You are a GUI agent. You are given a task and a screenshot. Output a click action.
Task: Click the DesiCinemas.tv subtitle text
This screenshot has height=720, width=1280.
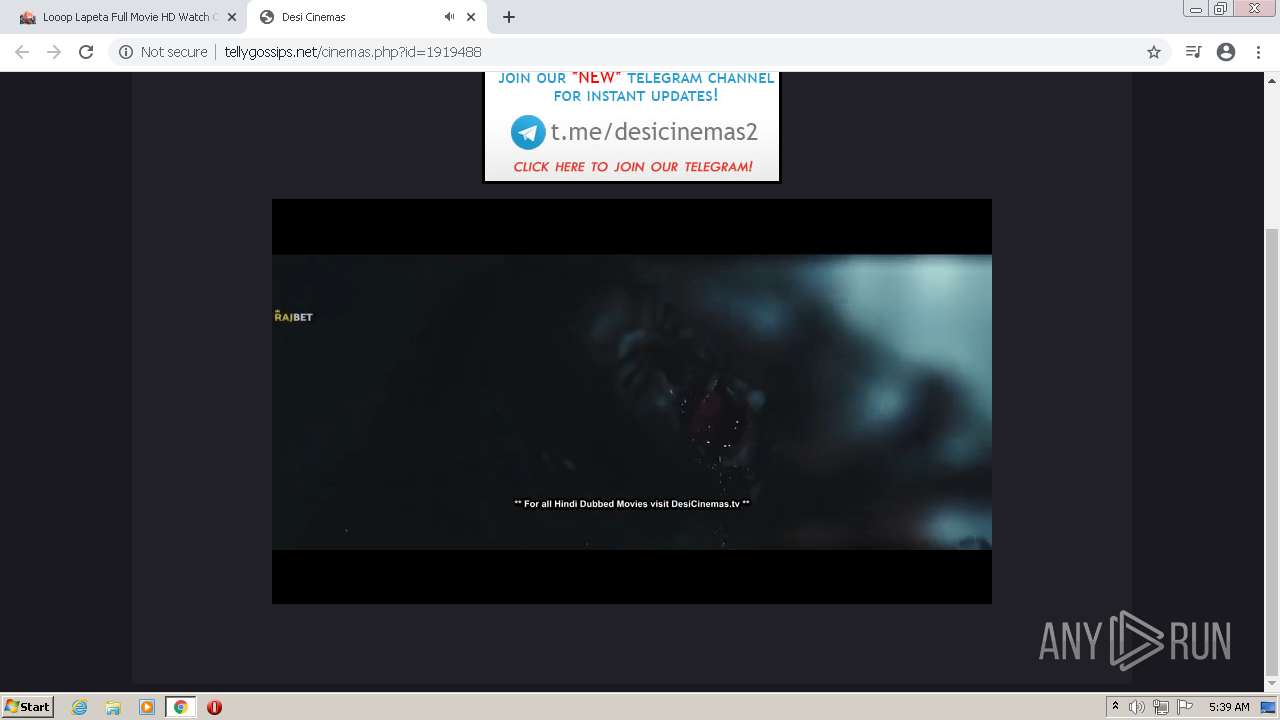(x=632, y=504)
